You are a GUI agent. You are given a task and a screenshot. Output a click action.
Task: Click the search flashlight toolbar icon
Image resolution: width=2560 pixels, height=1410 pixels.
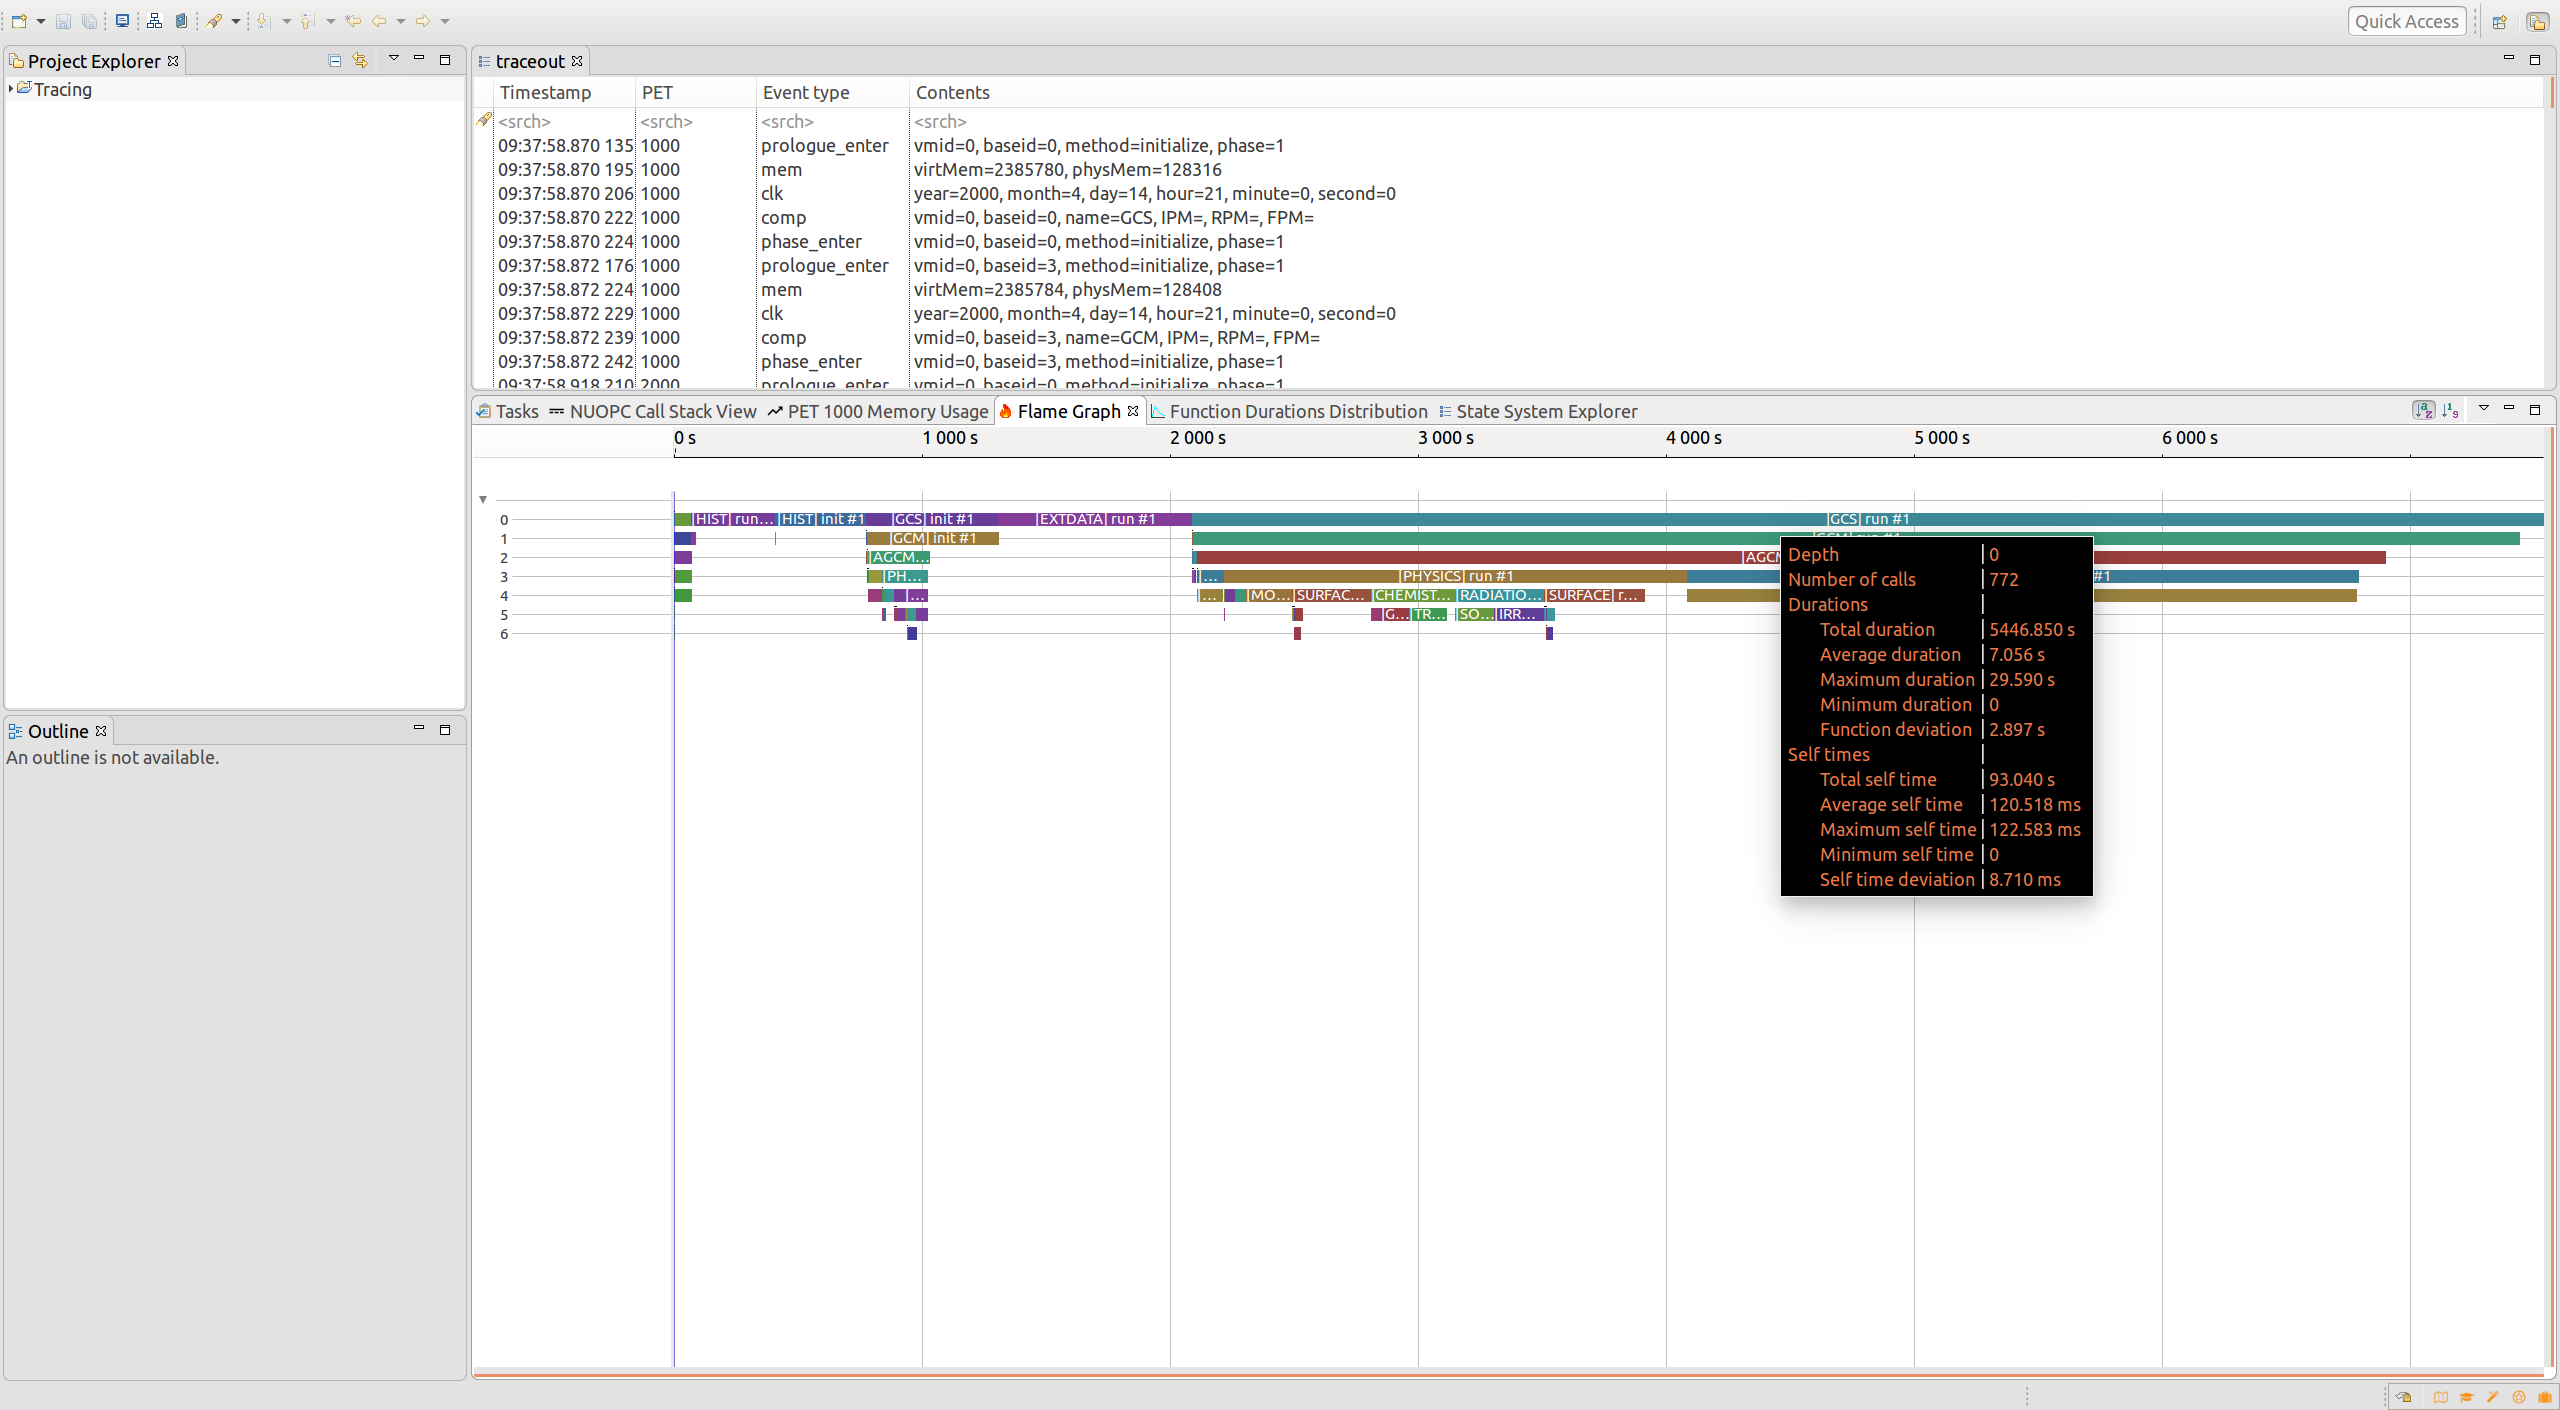coord(214,21)
